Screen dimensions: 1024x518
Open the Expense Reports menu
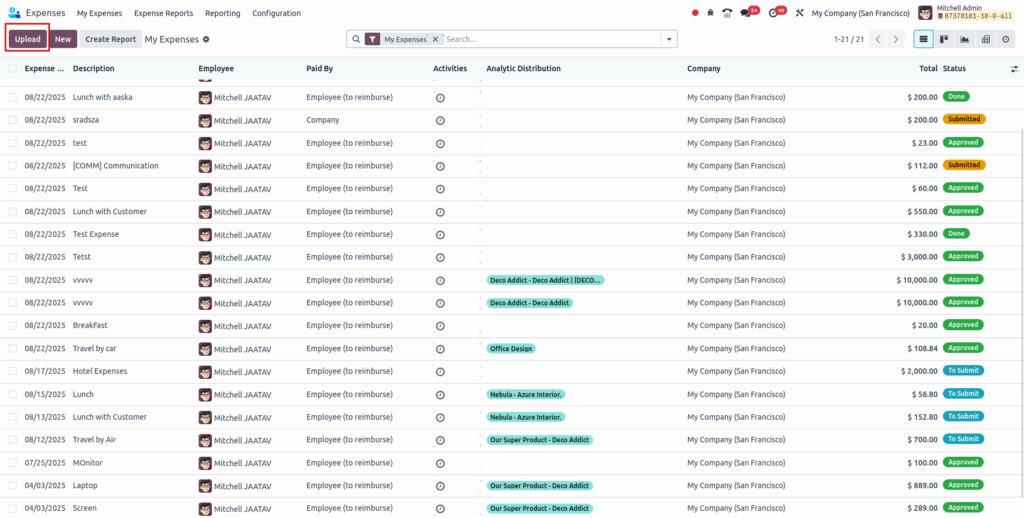pos(163,13)
